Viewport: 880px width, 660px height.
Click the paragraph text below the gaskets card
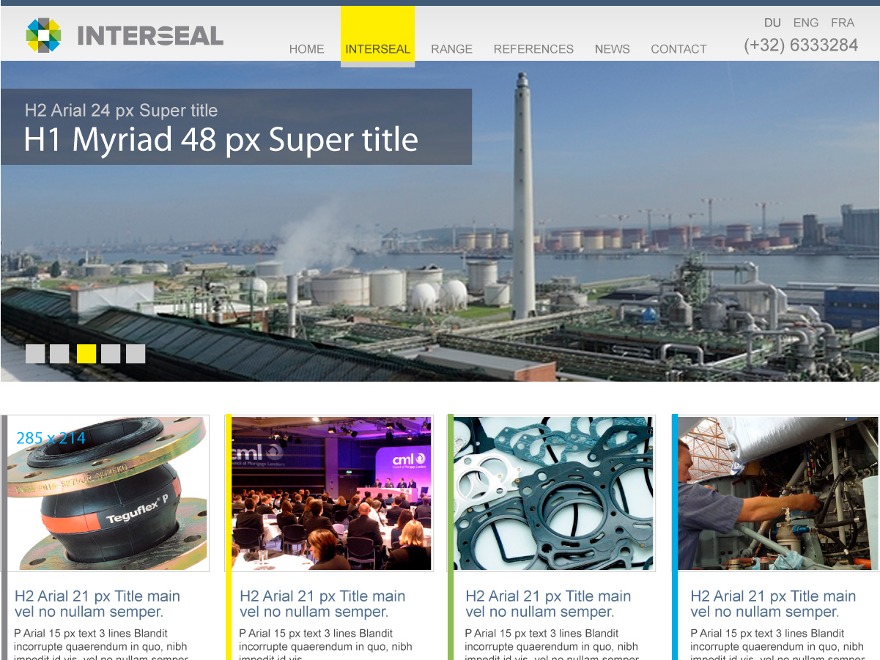pyautogui.click(x=552, y=644)
